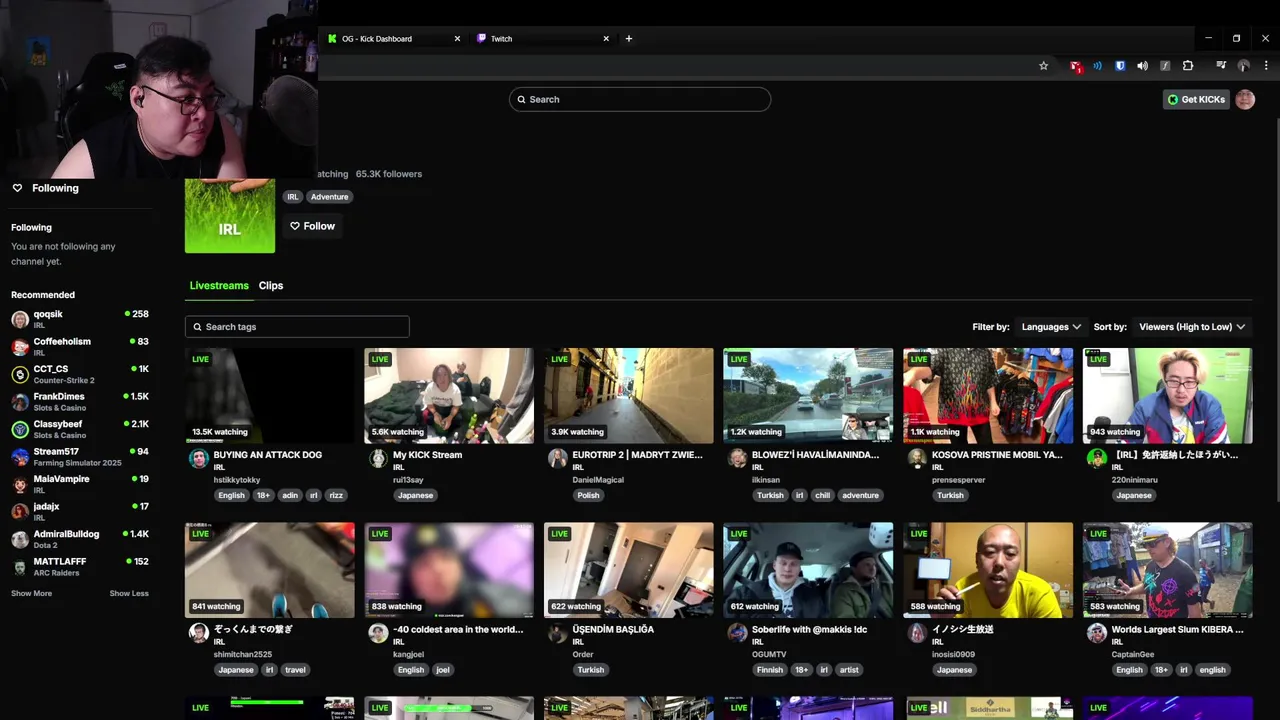Select the OG - Kick Dashboard browser tab
1280x720 pixels.
point(394,39)
